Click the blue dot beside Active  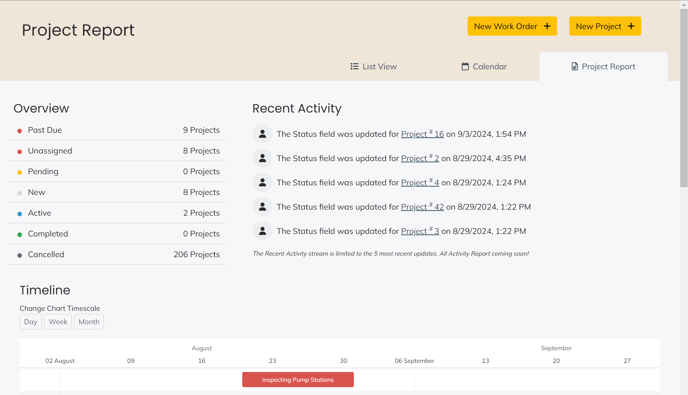point(19,214)
